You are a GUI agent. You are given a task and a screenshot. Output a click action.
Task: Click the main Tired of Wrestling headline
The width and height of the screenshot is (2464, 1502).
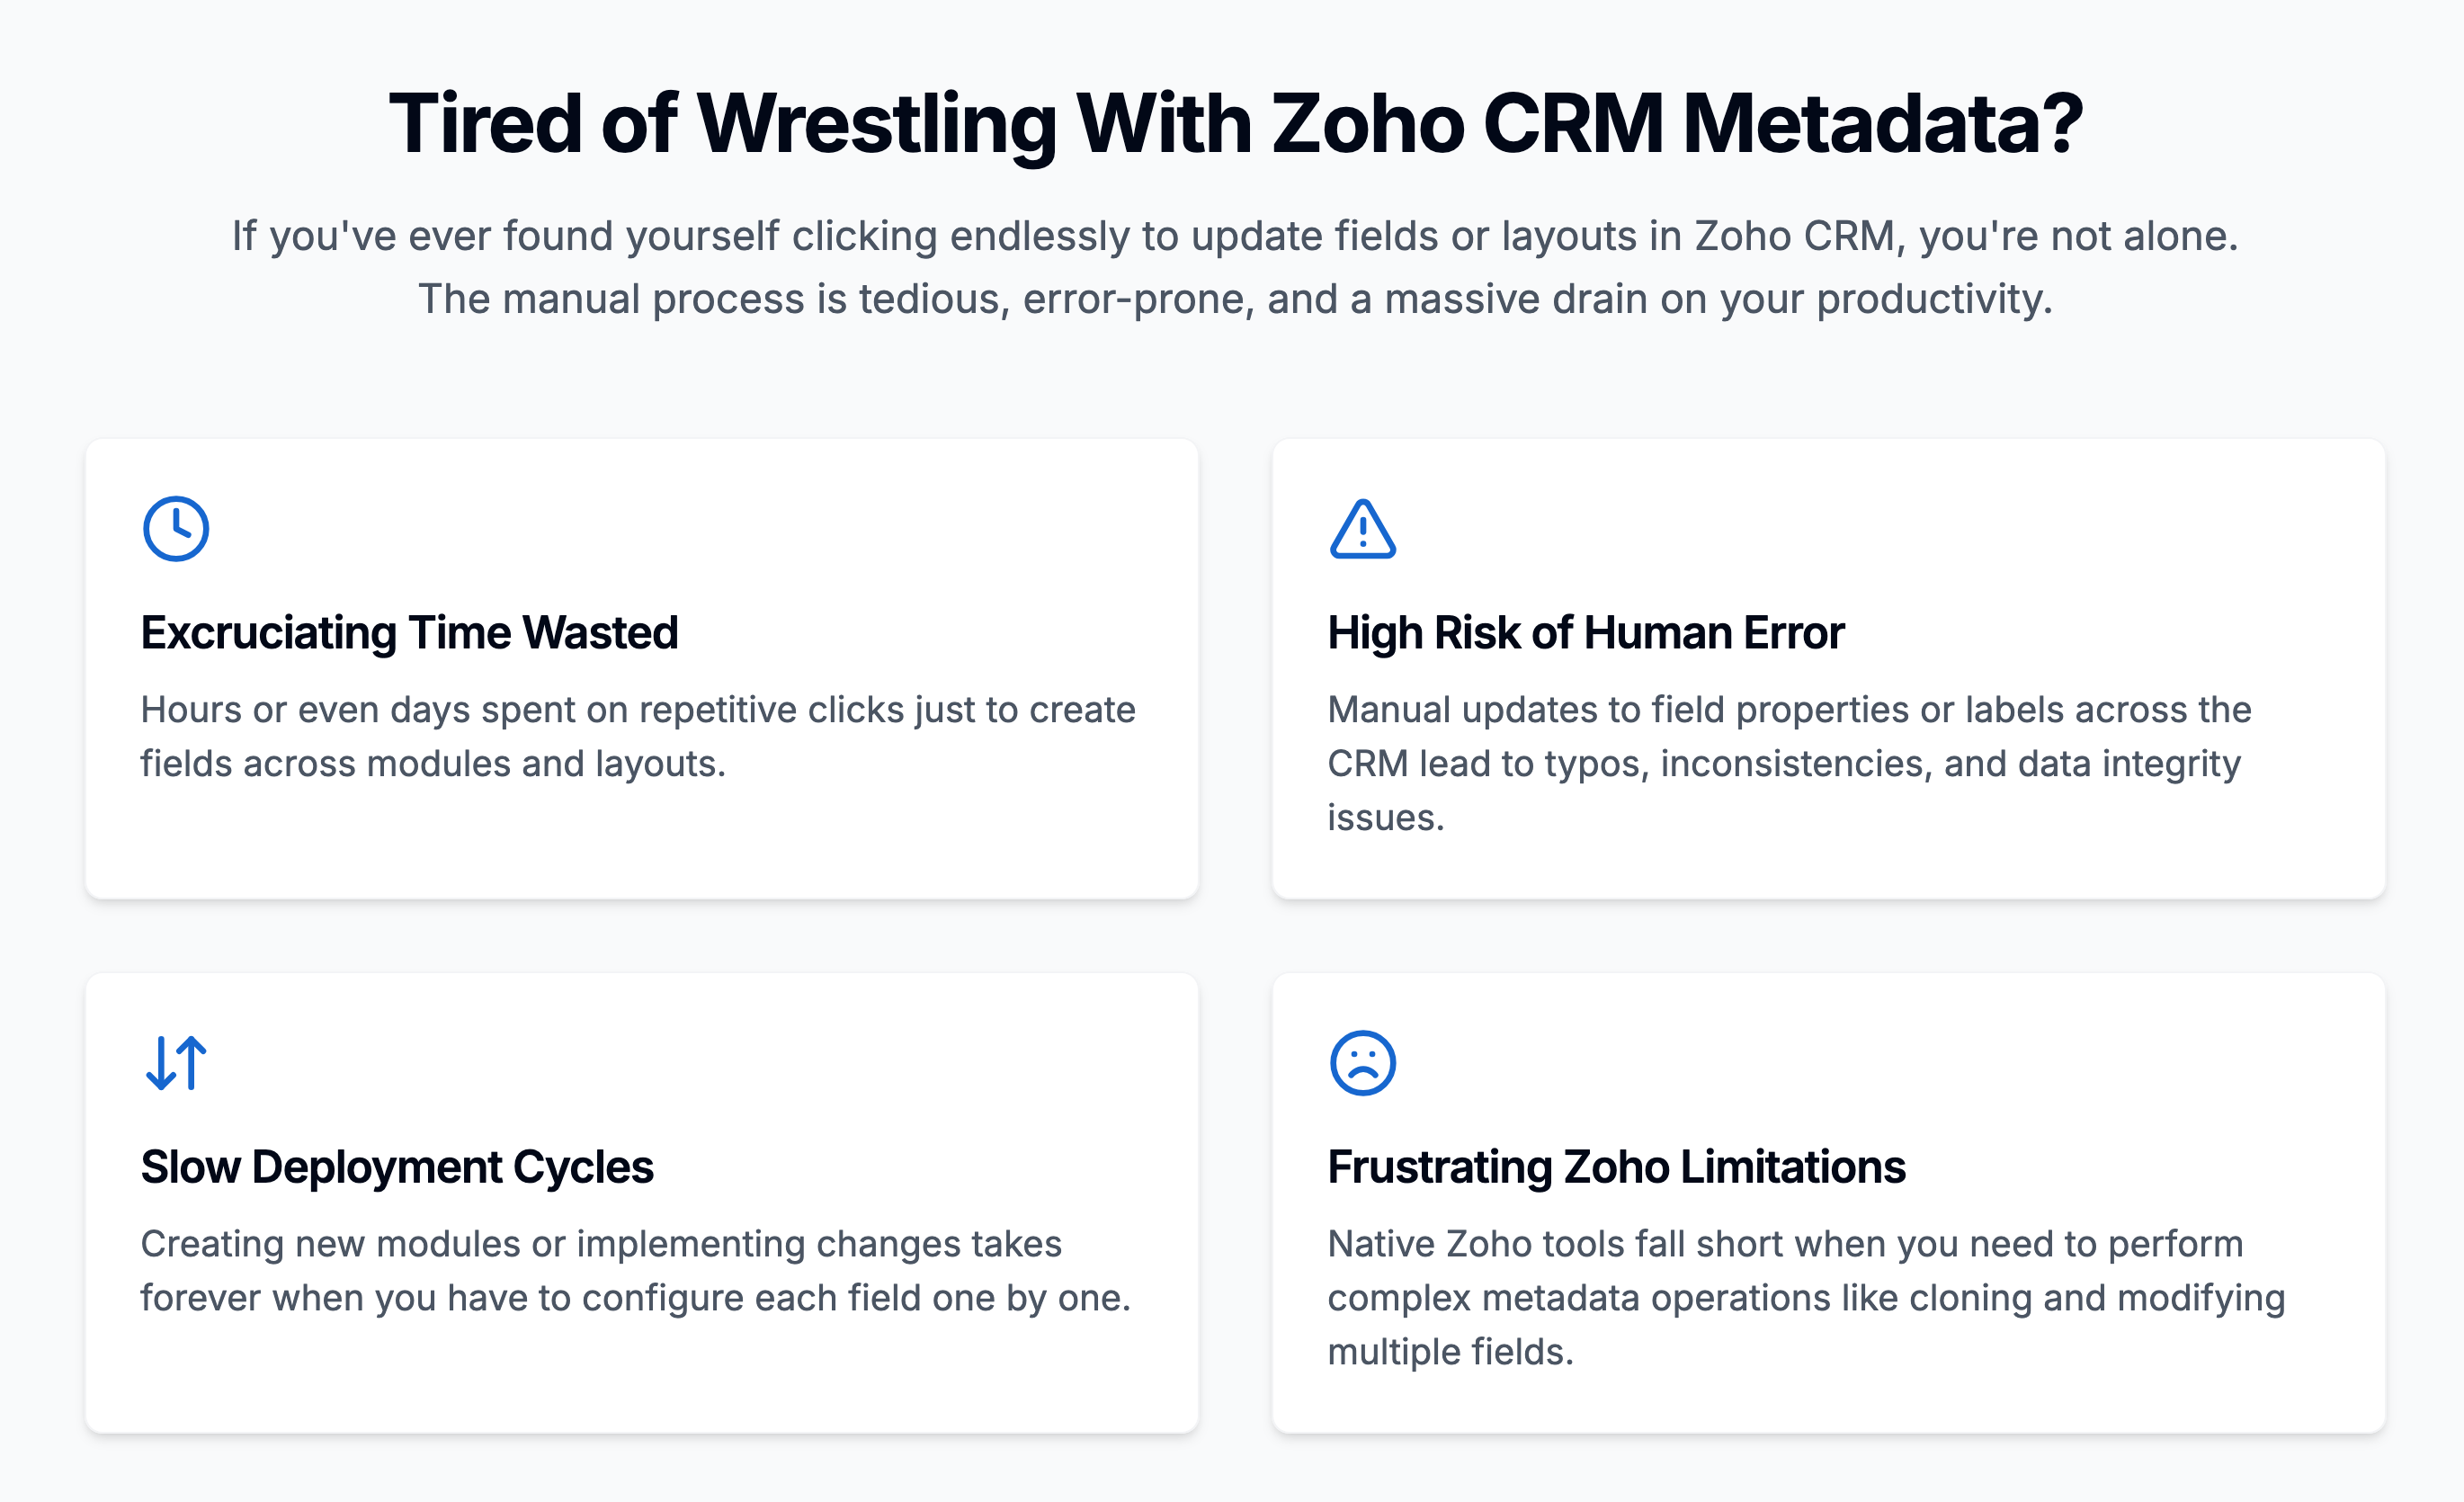1235,124
